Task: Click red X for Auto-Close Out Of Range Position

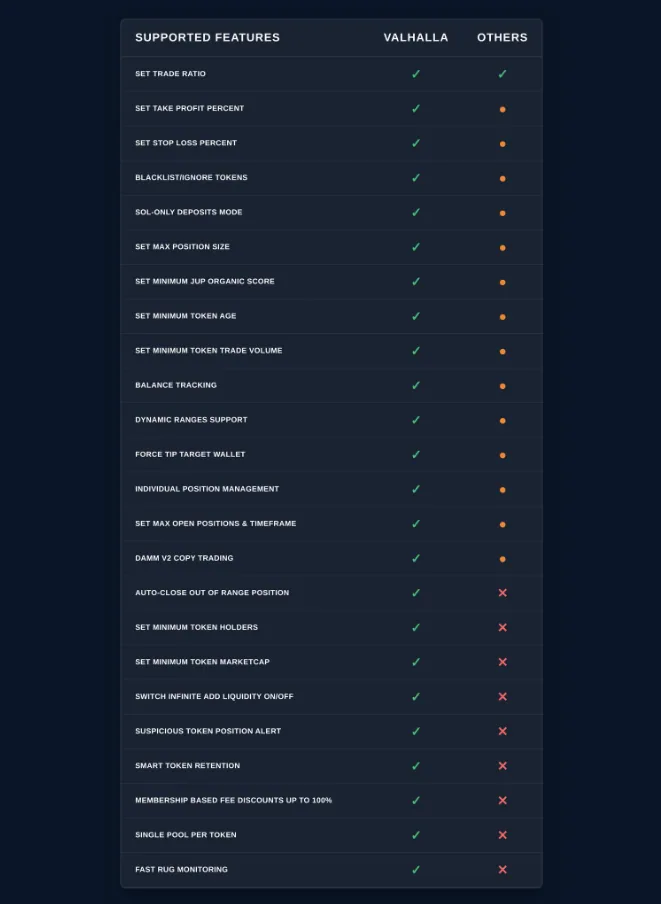Action: tap(503, 593)
